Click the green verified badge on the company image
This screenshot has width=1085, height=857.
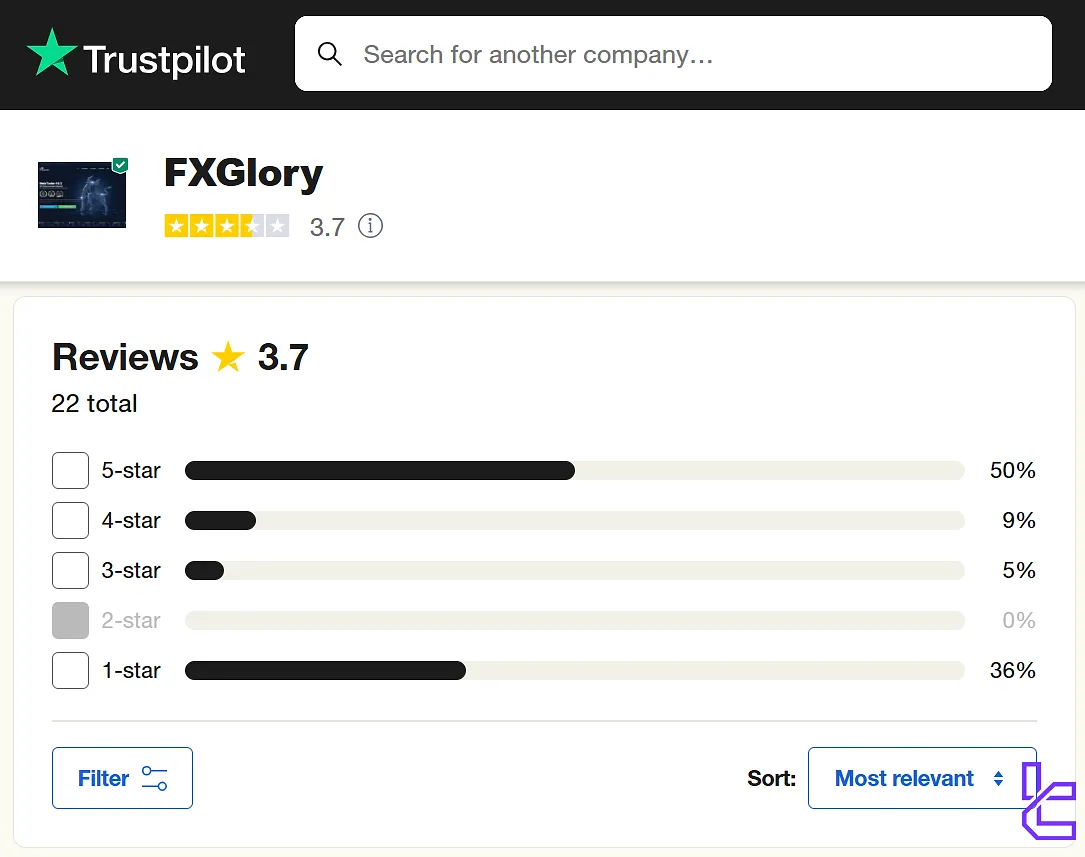pyautogui.click(x=120, y=165)
